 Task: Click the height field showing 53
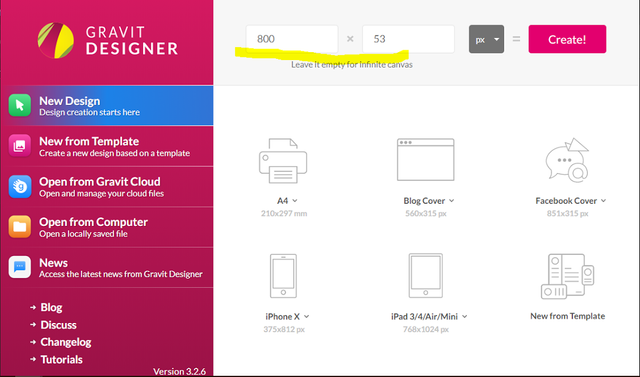(x=408, y=39)
